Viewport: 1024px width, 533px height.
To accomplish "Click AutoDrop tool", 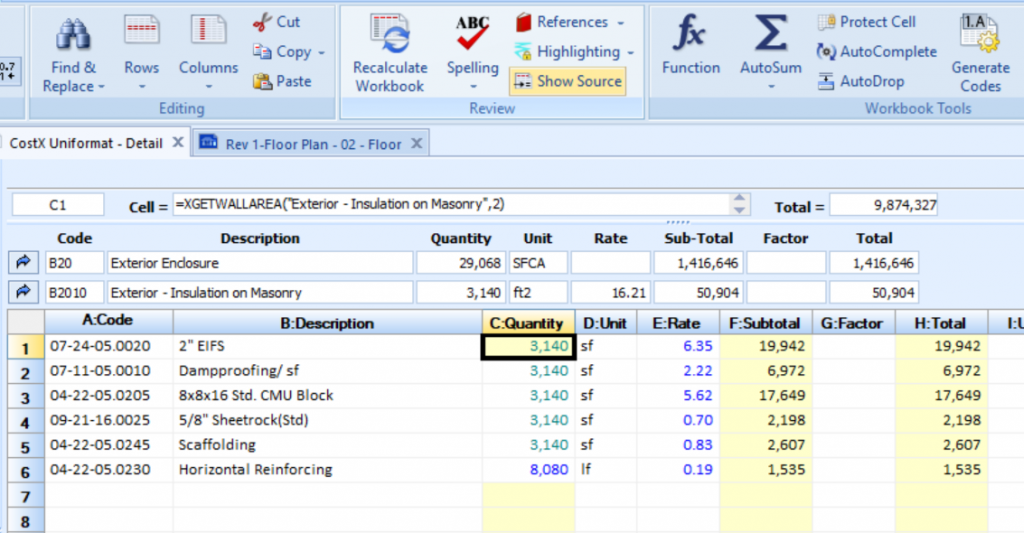I will [861, 82].
